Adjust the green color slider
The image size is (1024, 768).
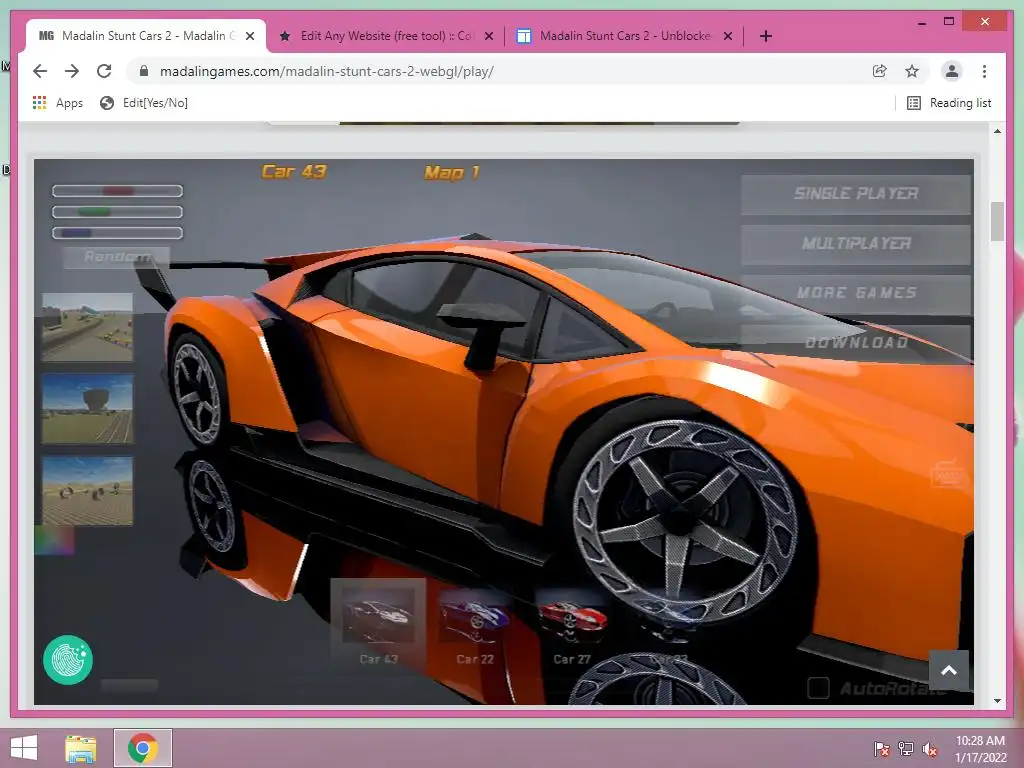[118, 212]
